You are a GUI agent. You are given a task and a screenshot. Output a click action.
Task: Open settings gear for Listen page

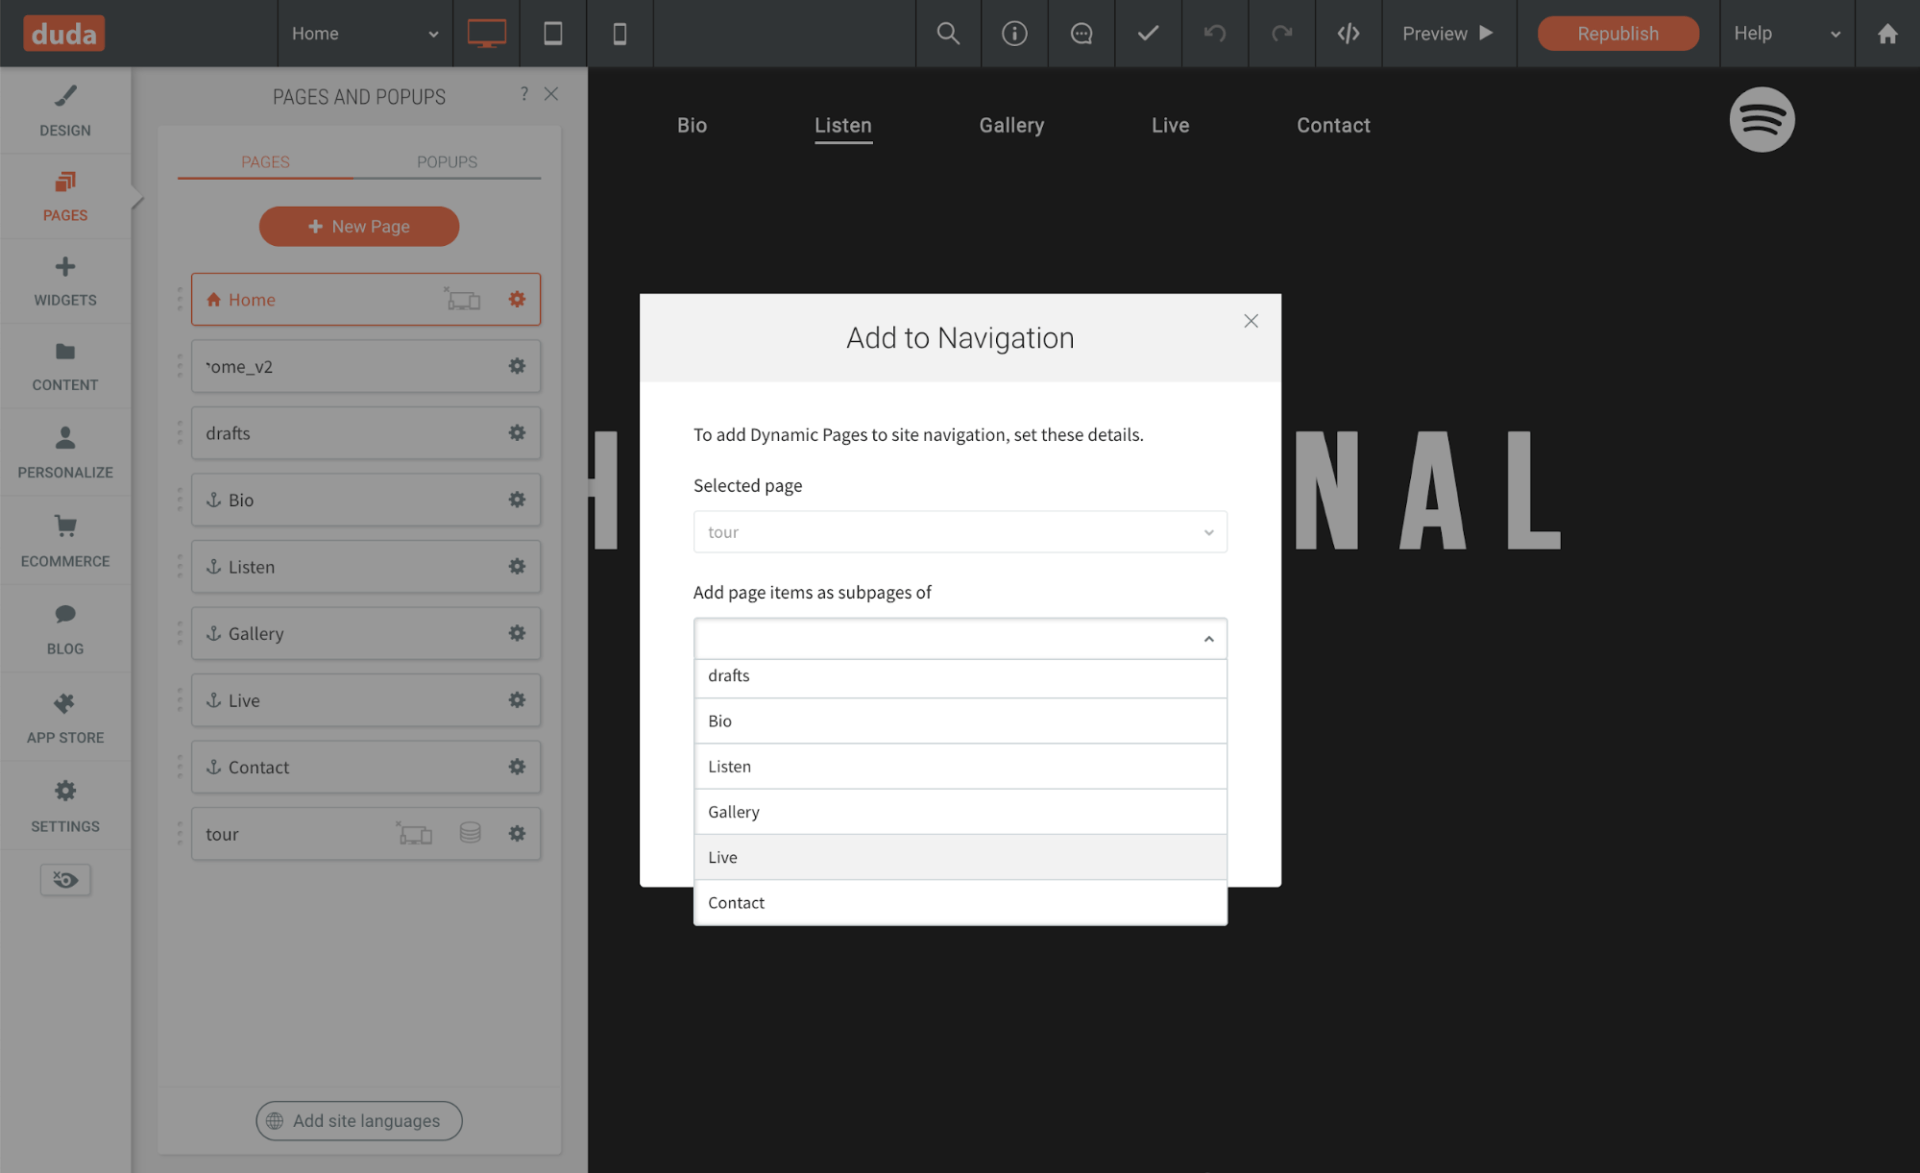[517, 566]
